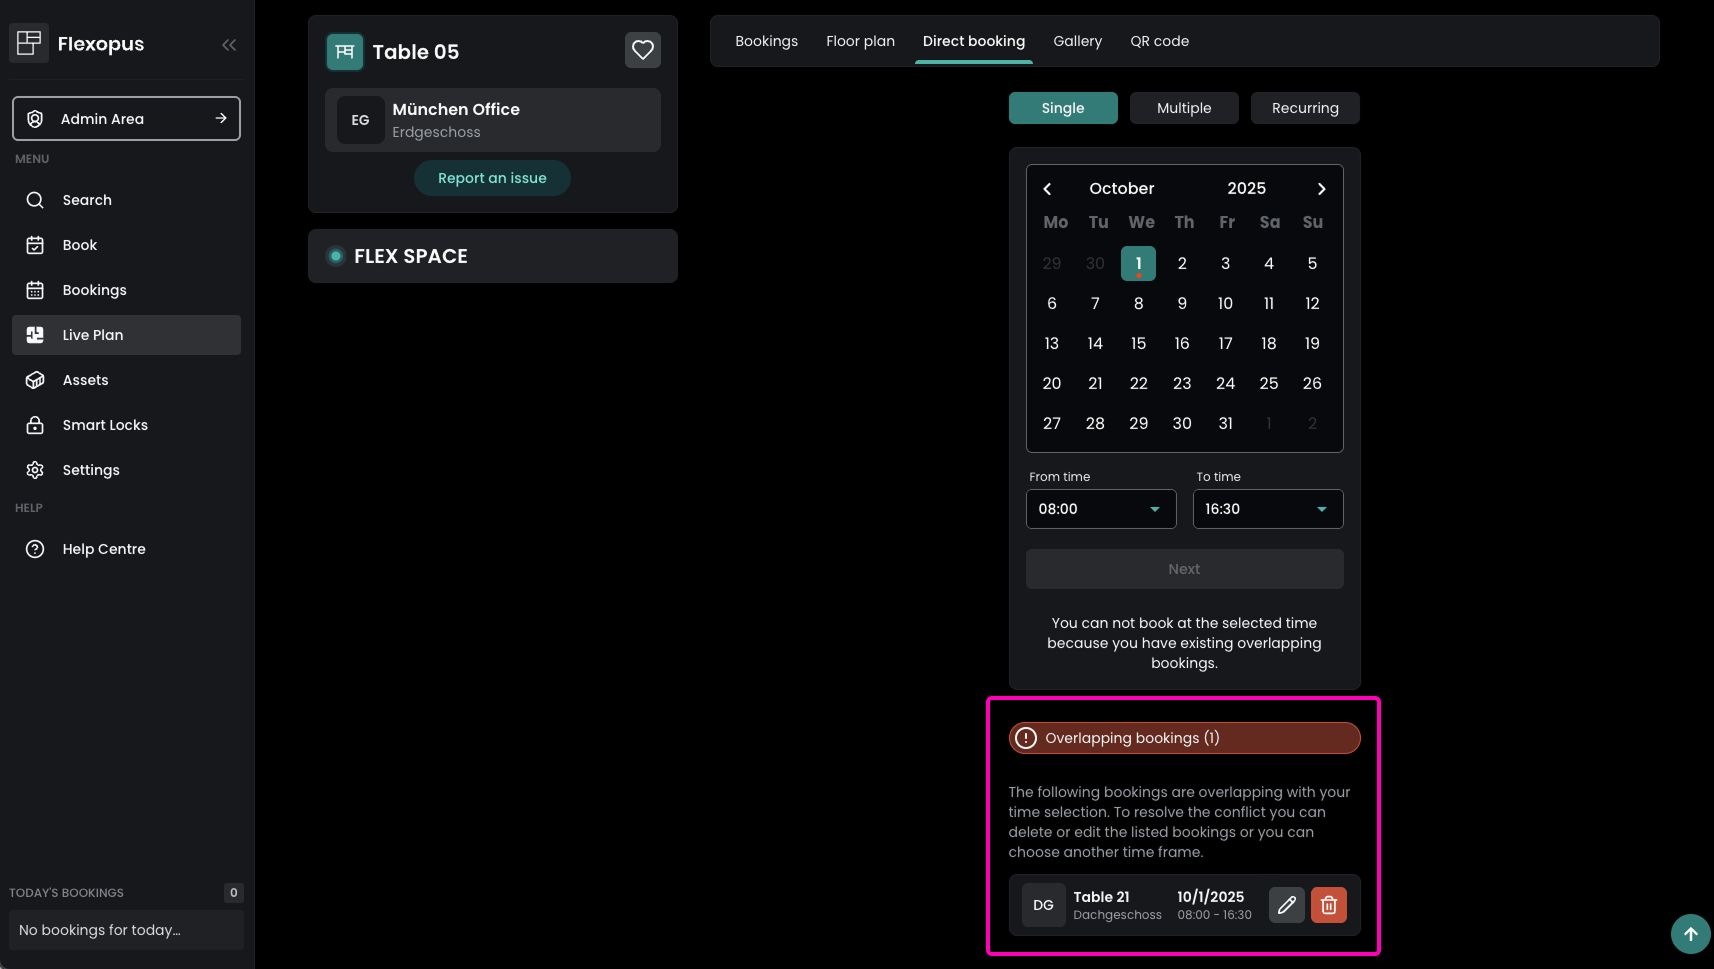Screen dimensions: 1714x969
Task: Open the To time dropdown
Action: (1267, 509)
